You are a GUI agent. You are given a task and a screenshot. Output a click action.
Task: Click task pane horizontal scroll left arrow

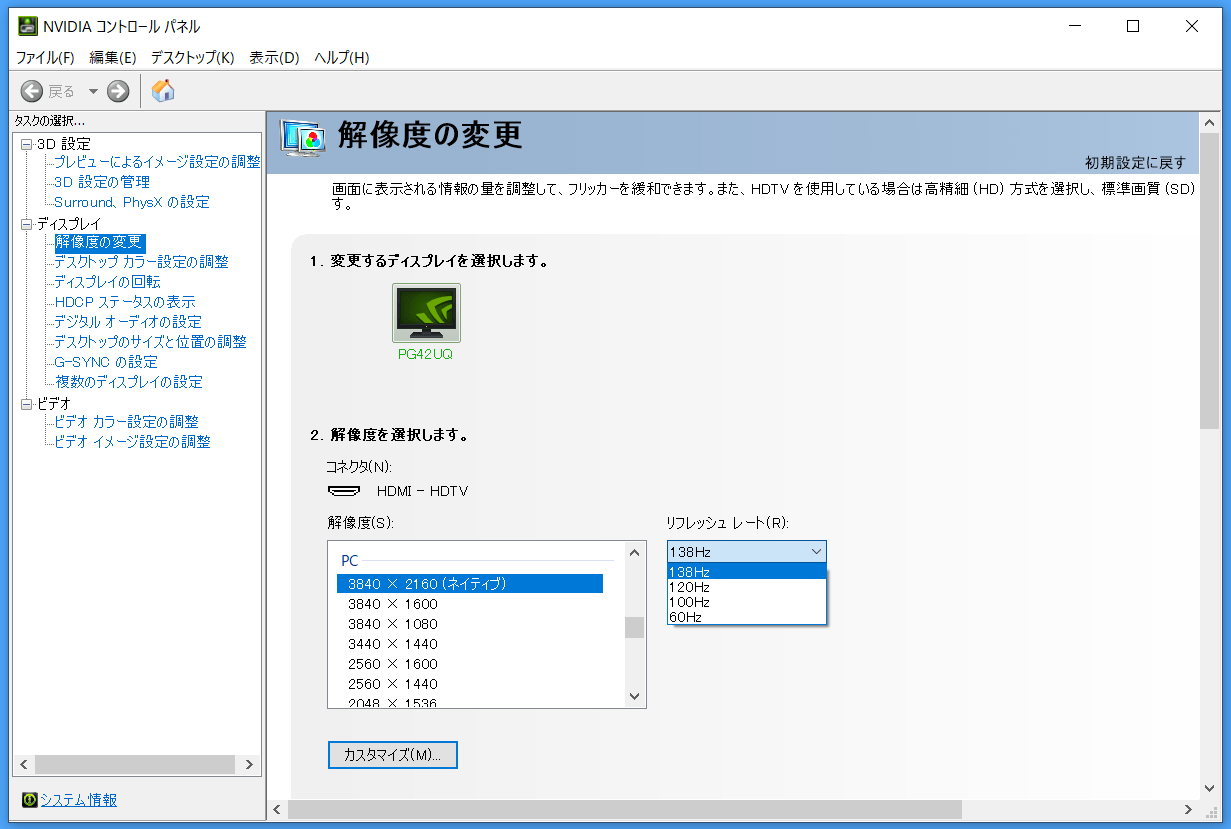(23, 765)
